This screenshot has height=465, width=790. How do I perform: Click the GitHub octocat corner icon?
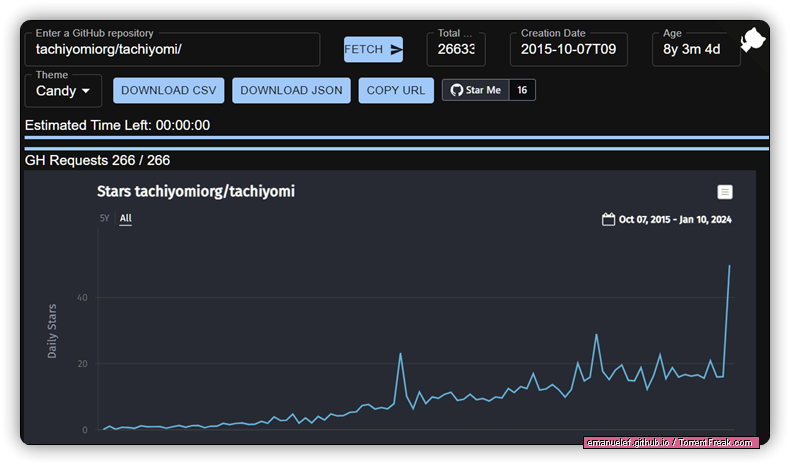tap(753, 40)
